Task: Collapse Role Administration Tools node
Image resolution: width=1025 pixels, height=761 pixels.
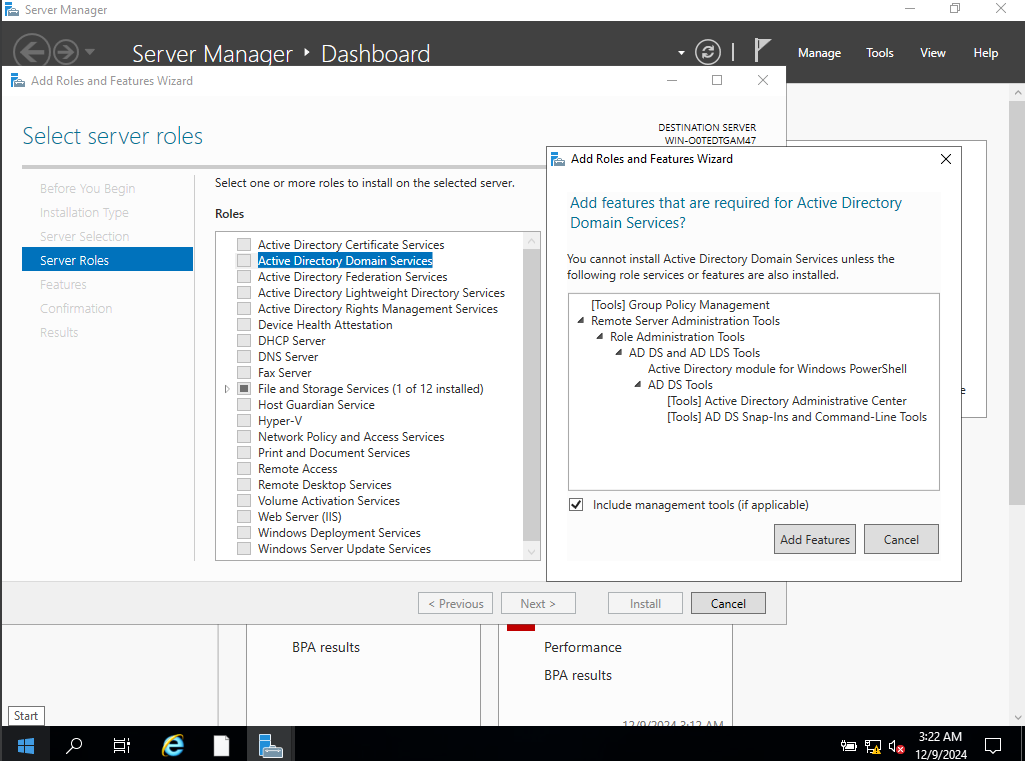Action: click(599, 336)
